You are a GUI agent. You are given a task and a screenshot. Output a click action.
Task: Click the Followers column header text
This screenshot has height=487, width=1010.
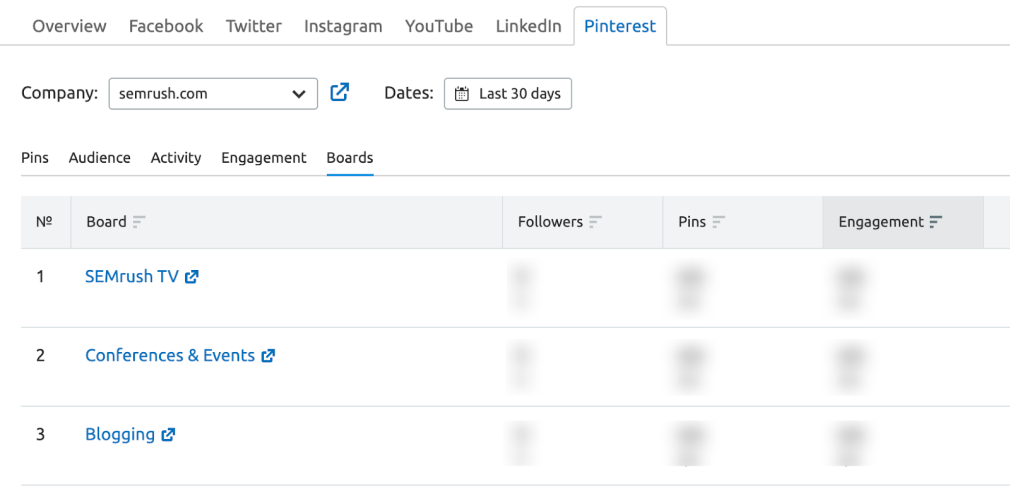(x=550, y=222)
